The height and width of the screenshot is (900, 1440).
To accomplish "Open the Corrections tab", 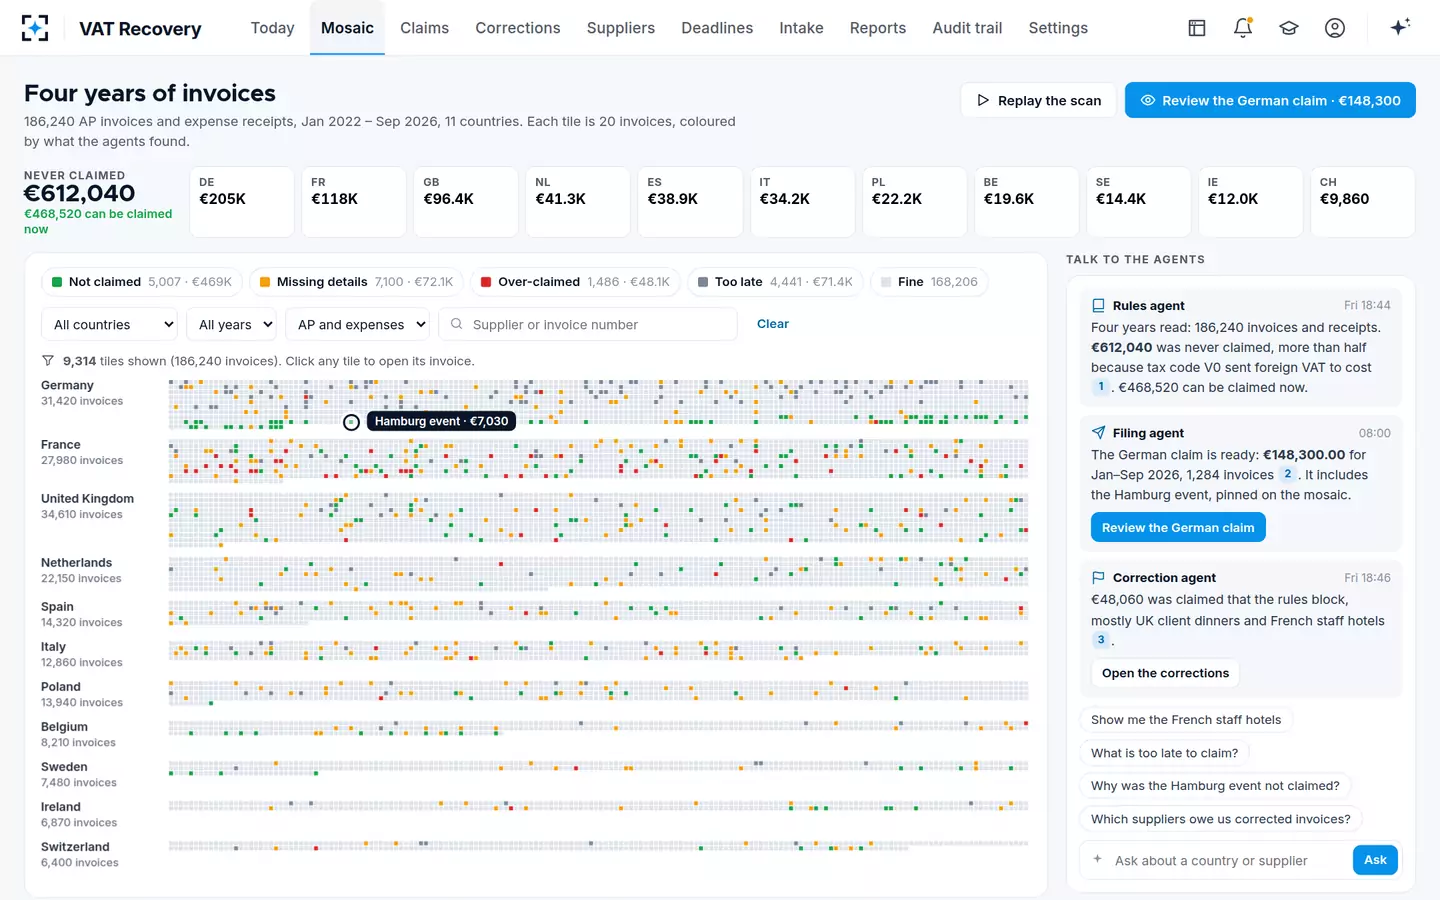I will [518, 28].
